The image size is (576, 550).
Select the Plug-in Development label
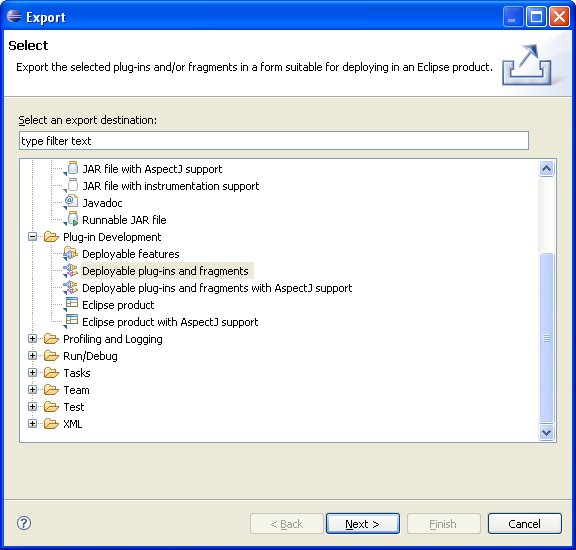coord(112,237)
